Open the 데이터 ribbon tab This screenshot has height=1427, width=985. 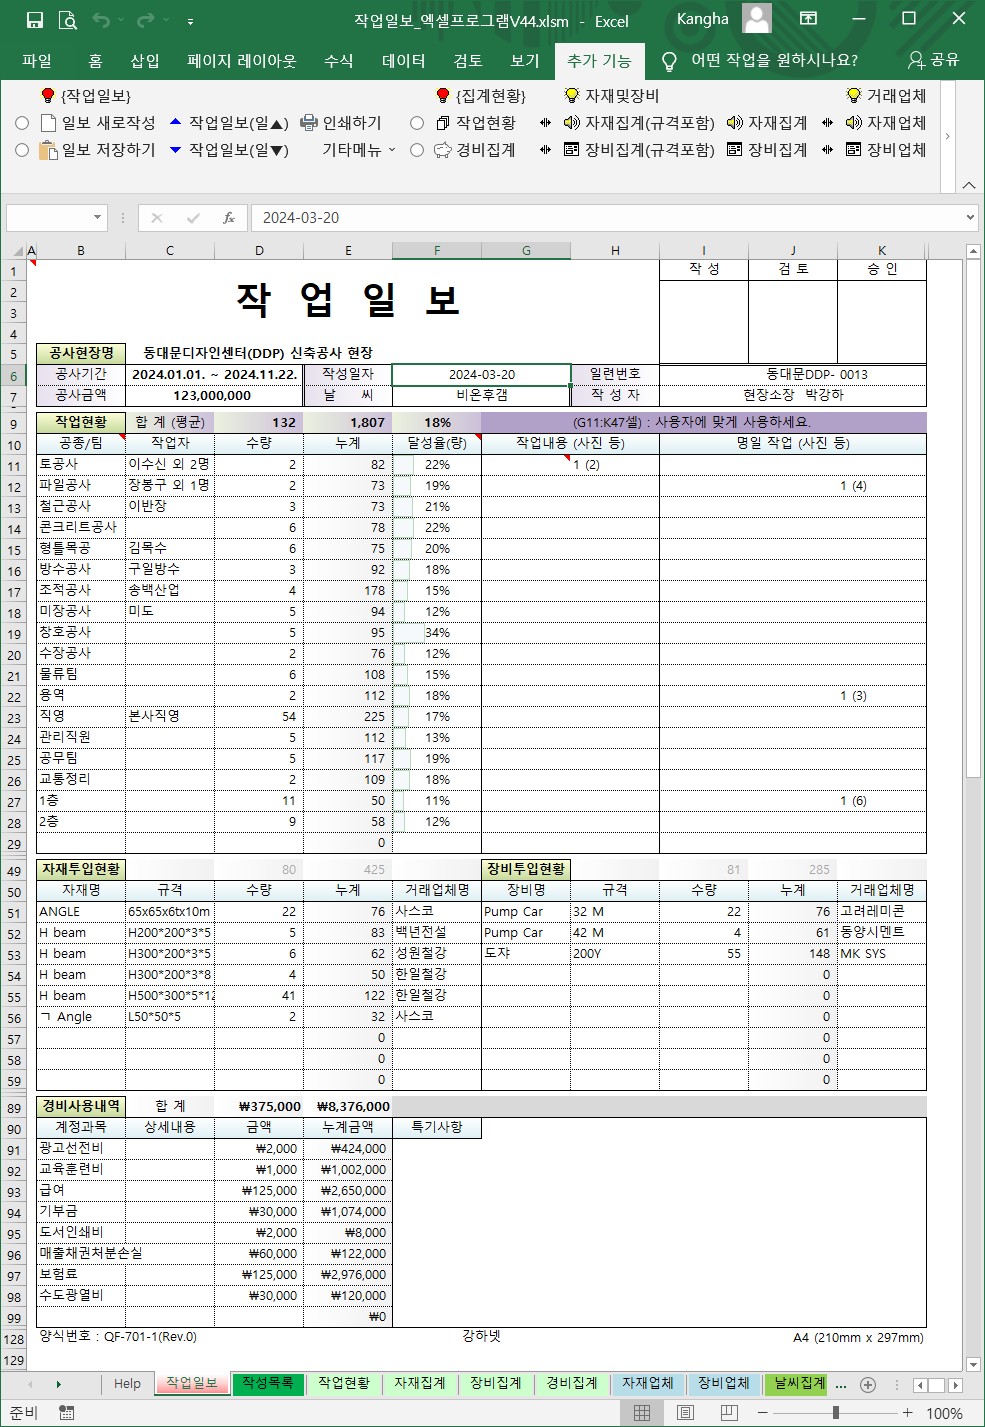point(404,61)
